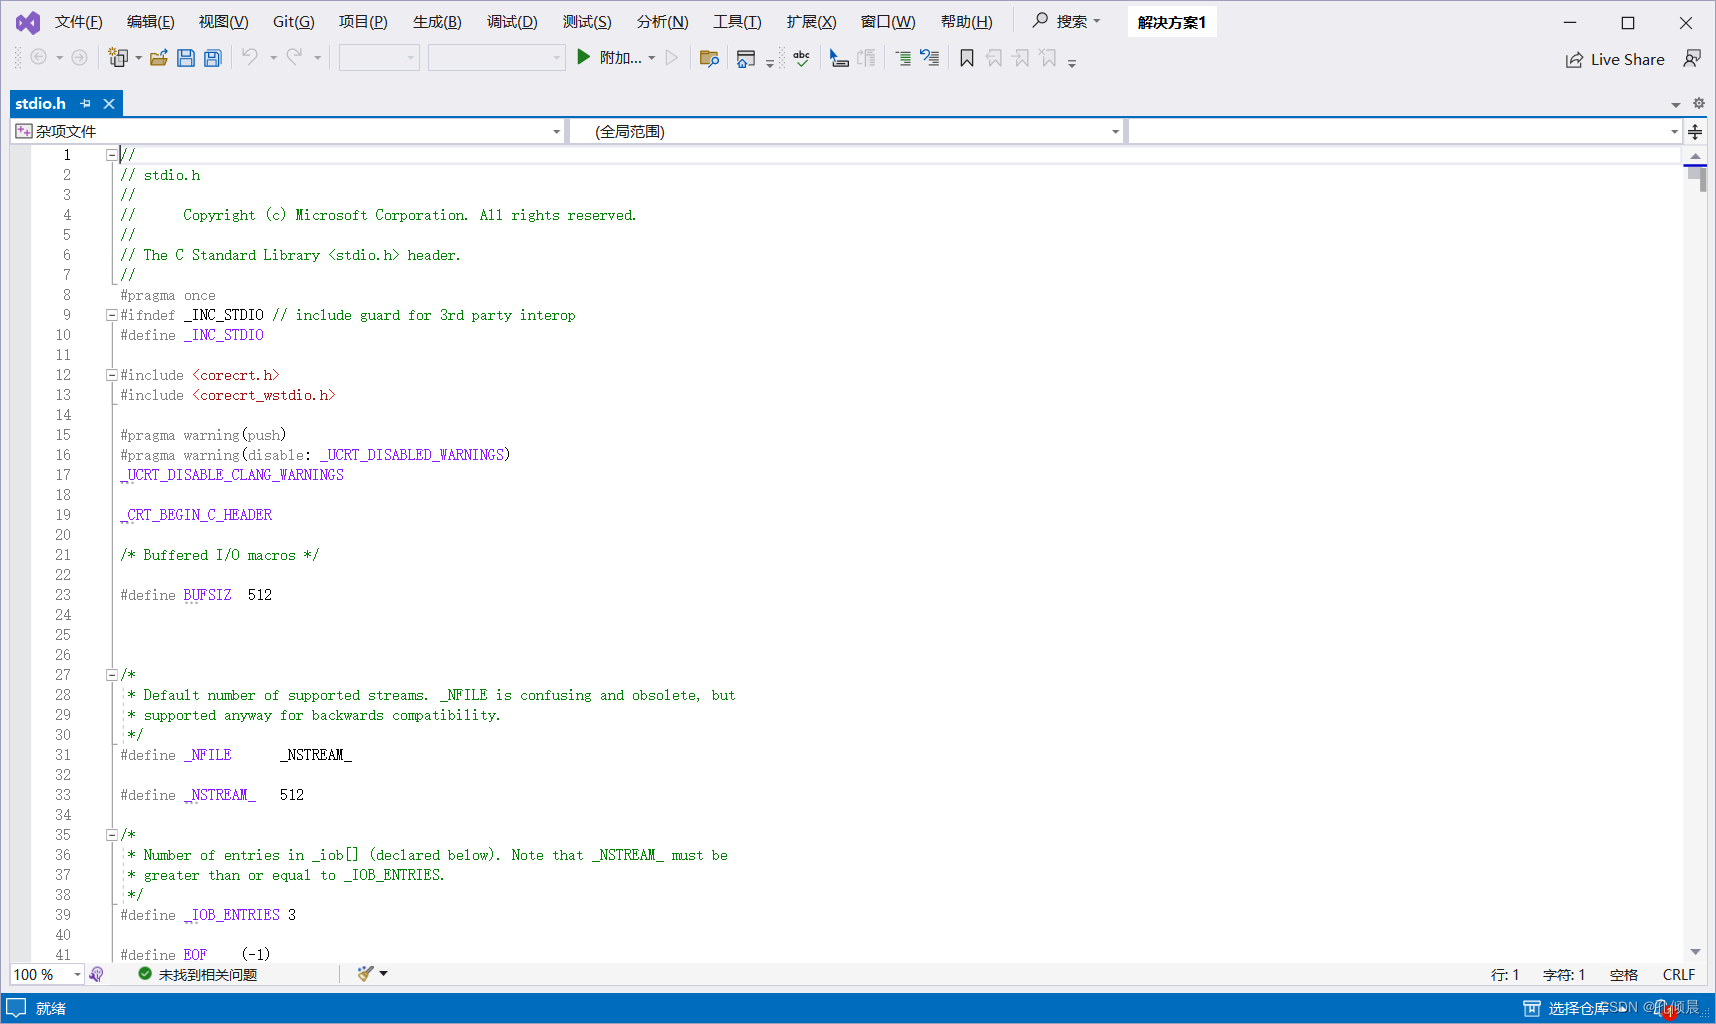
Task: Click the 选择仓库 repository button
Action: coord(1567,1007)
